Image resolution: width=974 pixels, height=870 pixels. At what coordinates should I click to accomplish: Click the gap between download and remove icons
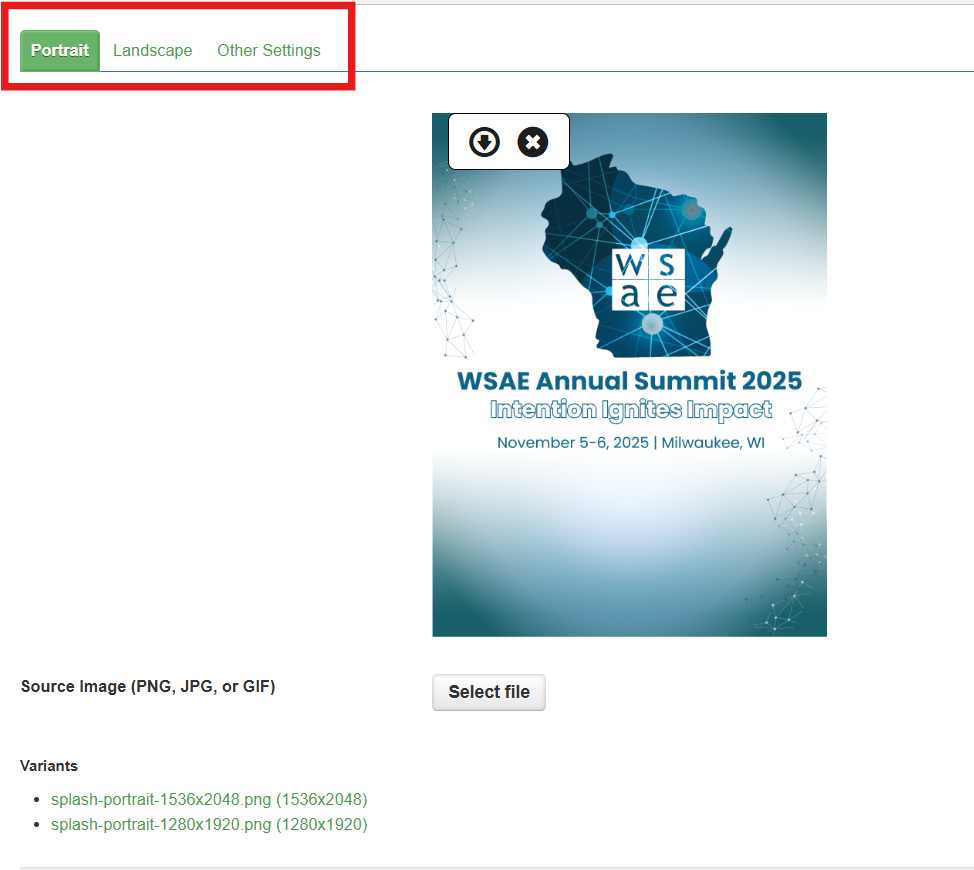tap(509, 142)
